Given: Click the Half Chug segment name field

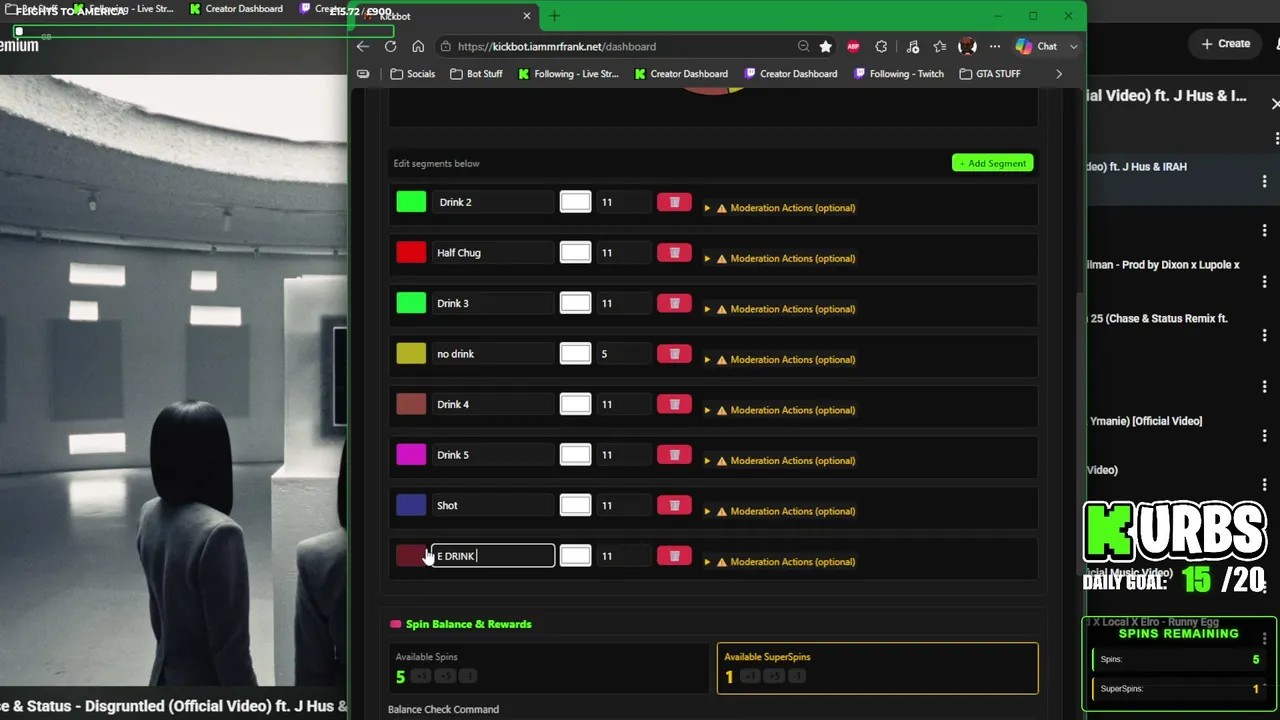Looking at the screenshot, I should pyautogui.click(x=493, y=252).
